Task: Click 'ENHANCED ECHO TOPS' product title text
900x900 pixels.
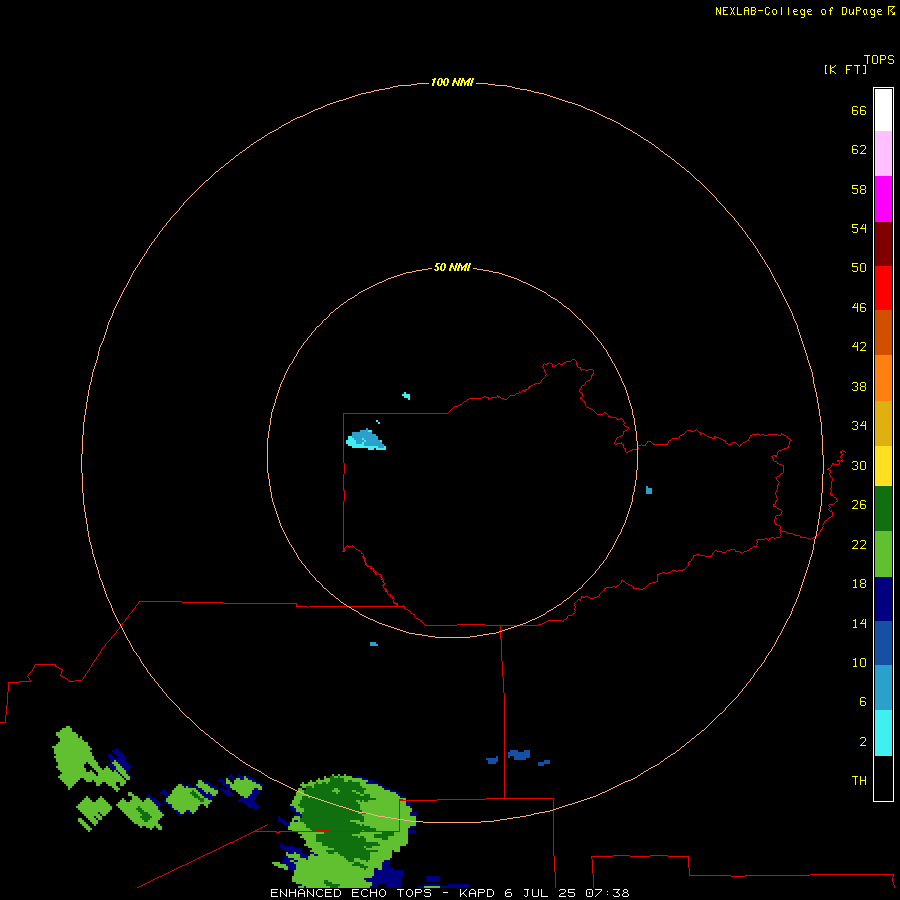Action: click(x=351, y=893)
